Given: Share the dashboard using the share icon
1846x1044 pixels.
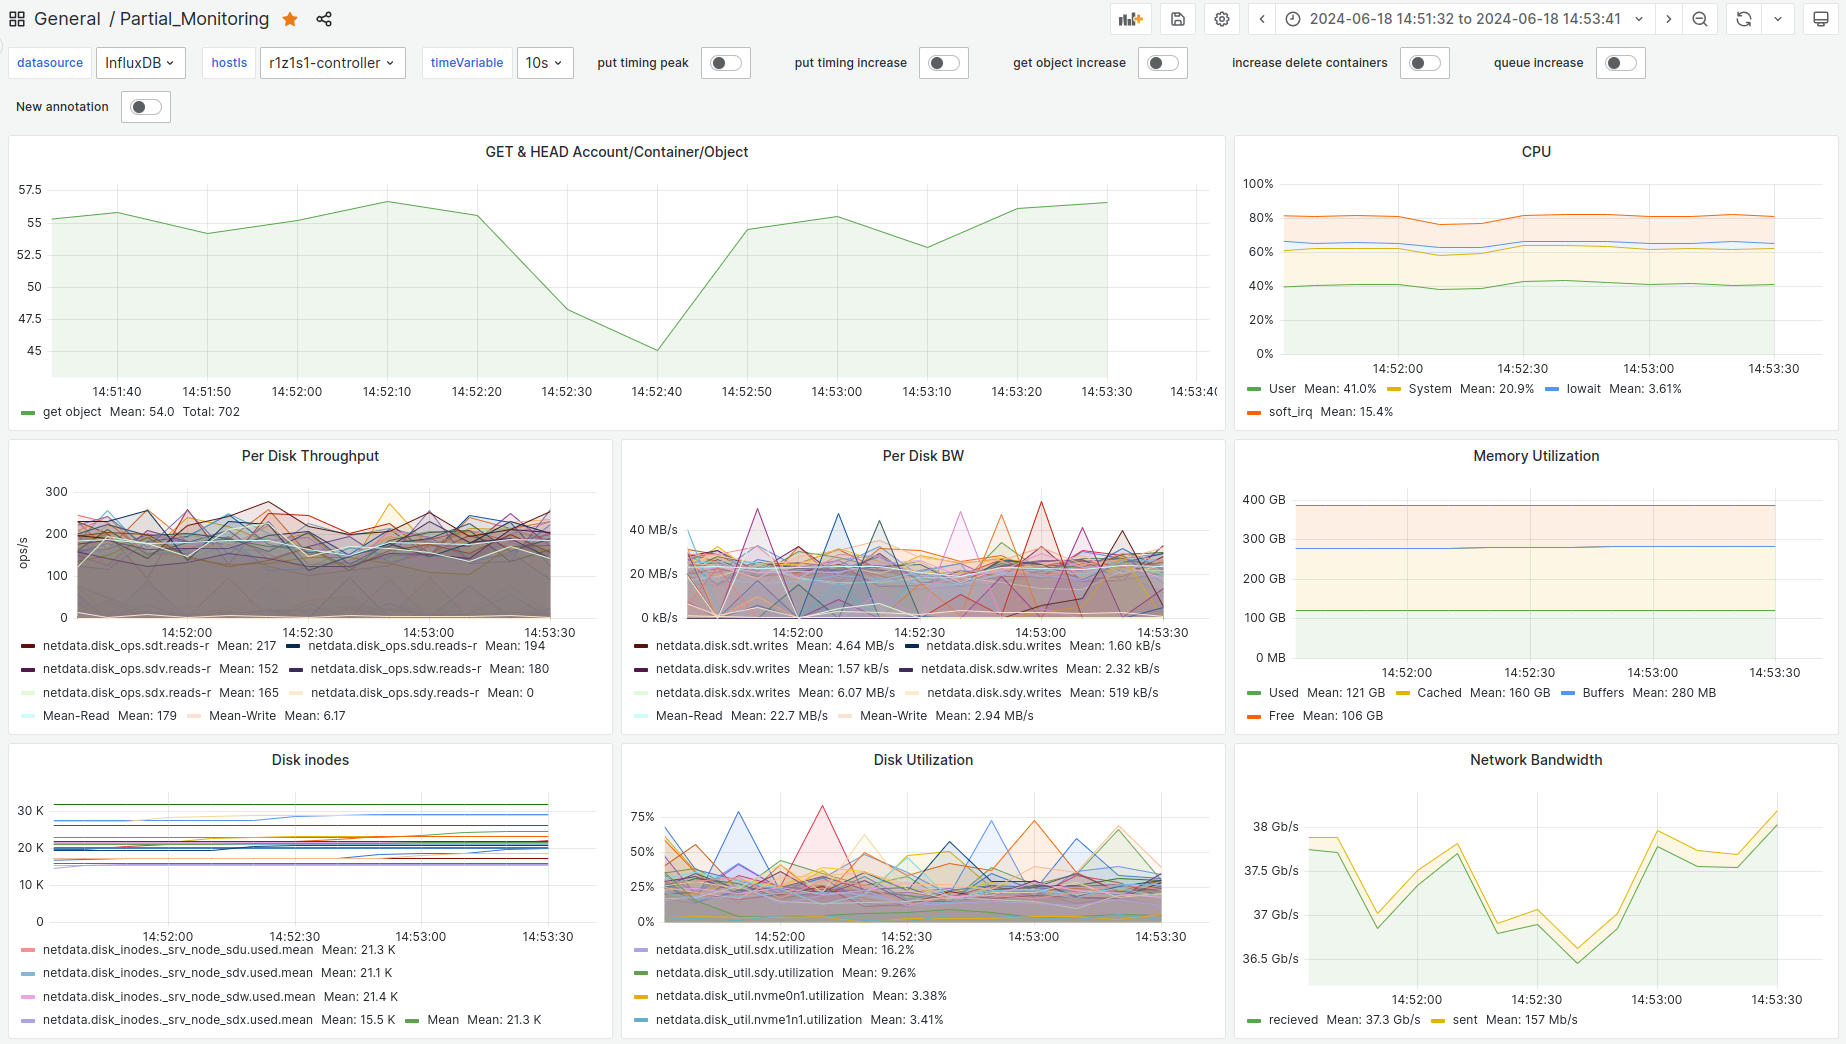Looking at the screenshot, I should point(324,19).
